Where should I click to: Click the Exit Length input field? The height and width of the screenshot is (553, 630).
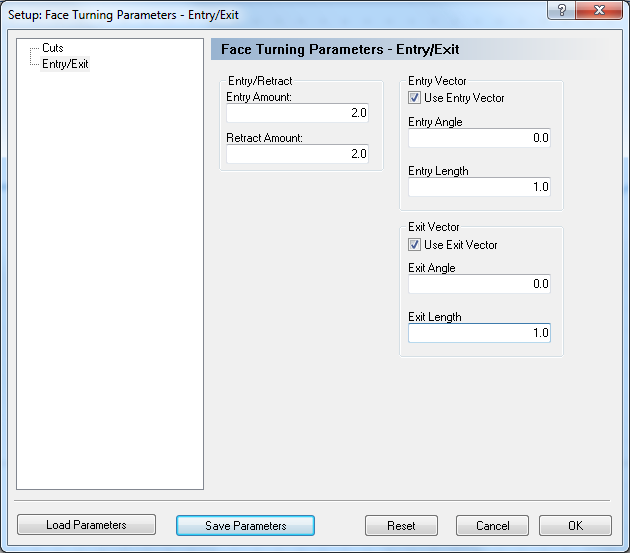pyautogui.click(x=479, y=333)
